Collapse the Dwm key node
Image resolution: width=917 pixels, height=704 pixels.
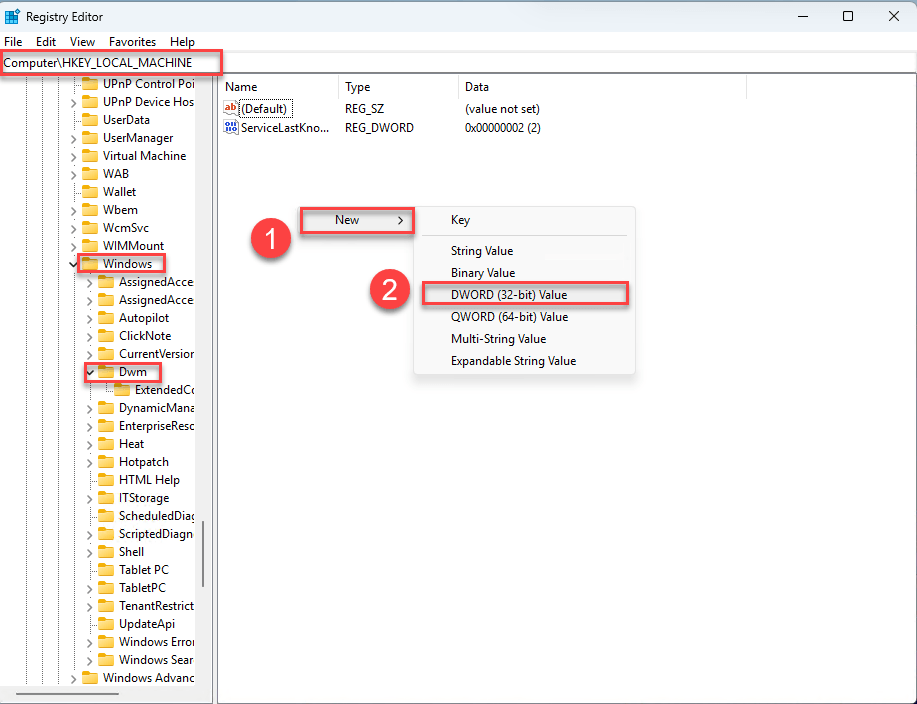pyautogui.click(x=89, y=372)
